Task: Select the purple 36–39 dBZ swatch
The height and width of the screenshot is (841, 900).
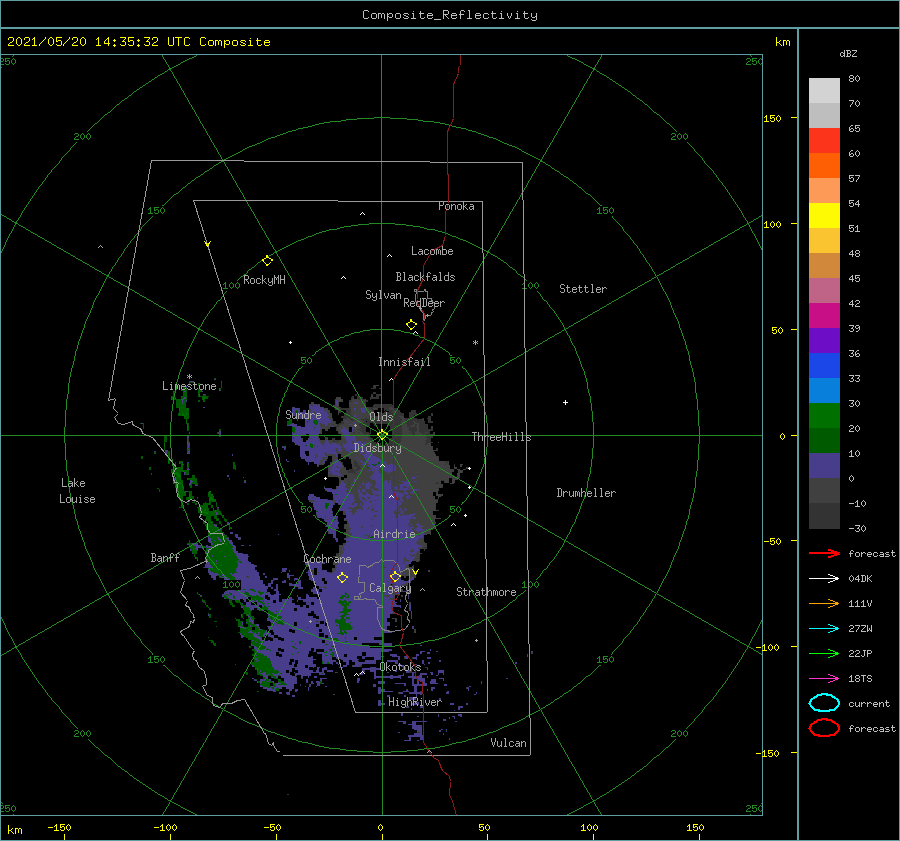Action: coord(824,341)
